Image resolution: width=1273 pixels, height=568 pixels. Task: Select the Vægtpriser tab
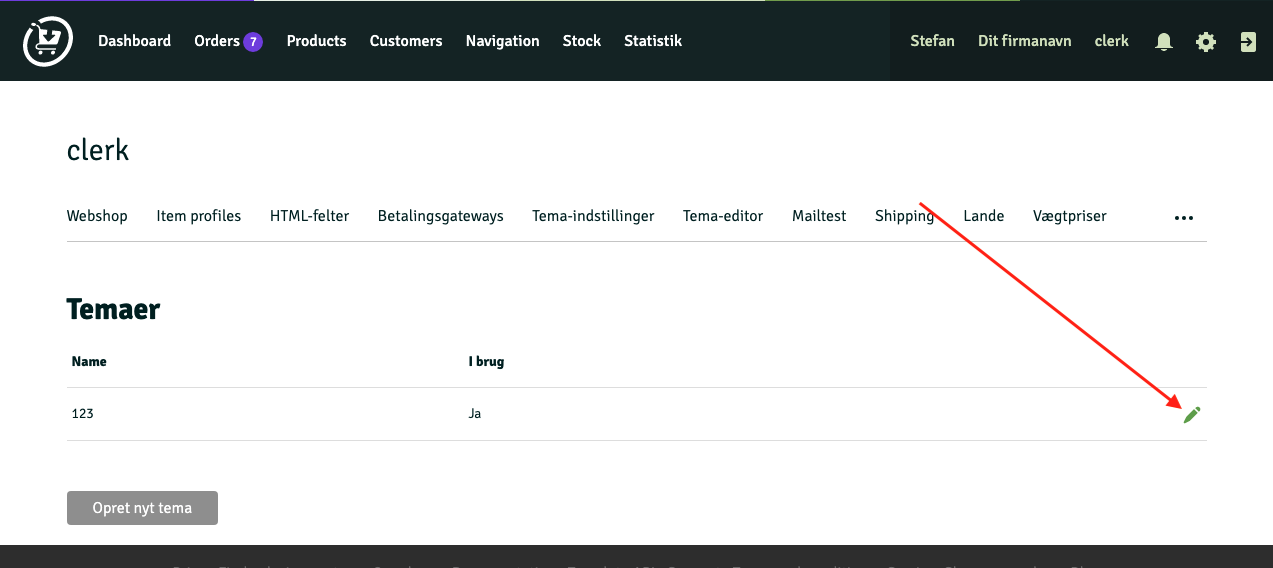[1070, 216]
